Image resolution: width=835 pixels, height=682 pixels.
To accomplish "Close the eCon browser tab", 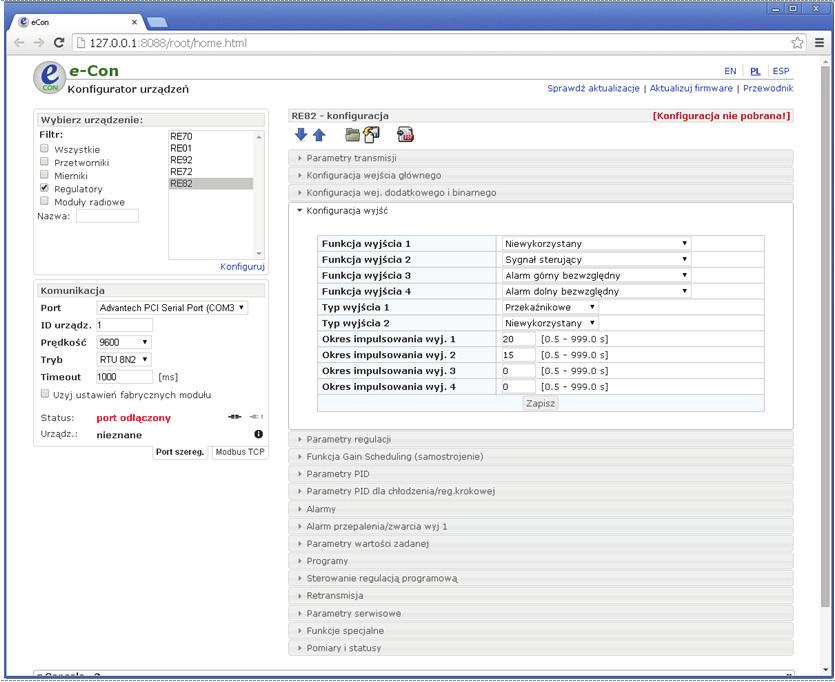I will pos(134,22).
